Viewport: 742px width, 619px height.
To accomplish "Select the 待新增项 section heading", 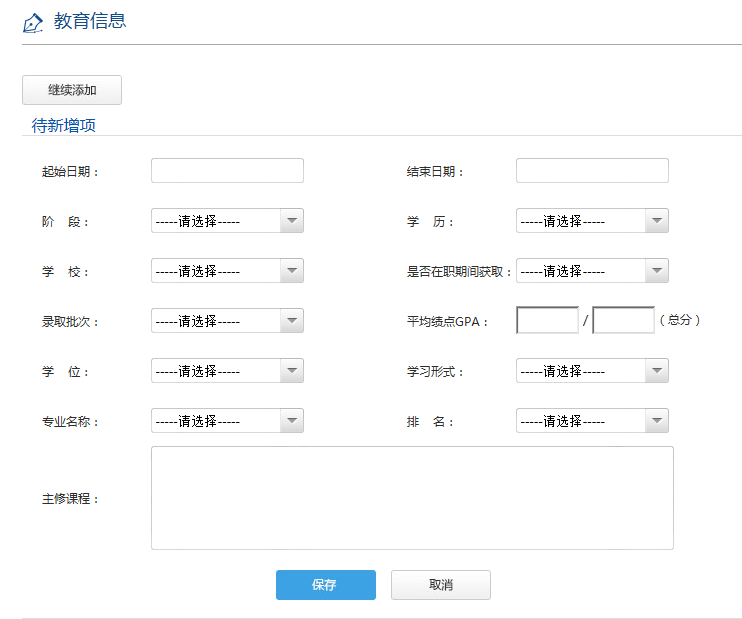I will point(63,125).
